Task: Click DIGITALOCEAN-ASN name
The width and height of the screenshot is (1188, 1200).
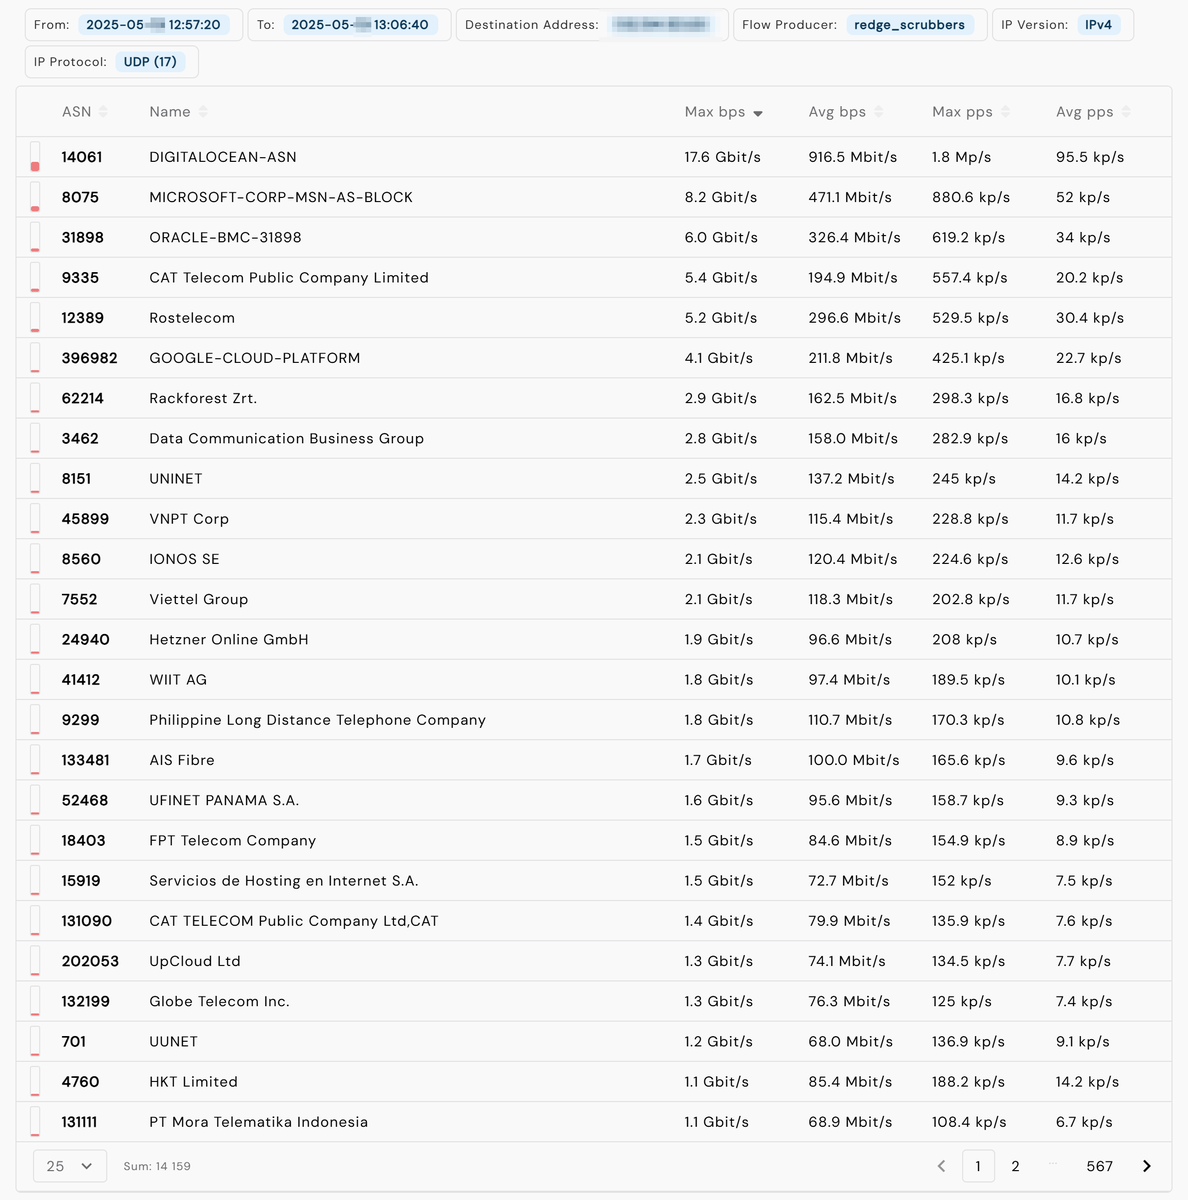Action: [223, 157]
